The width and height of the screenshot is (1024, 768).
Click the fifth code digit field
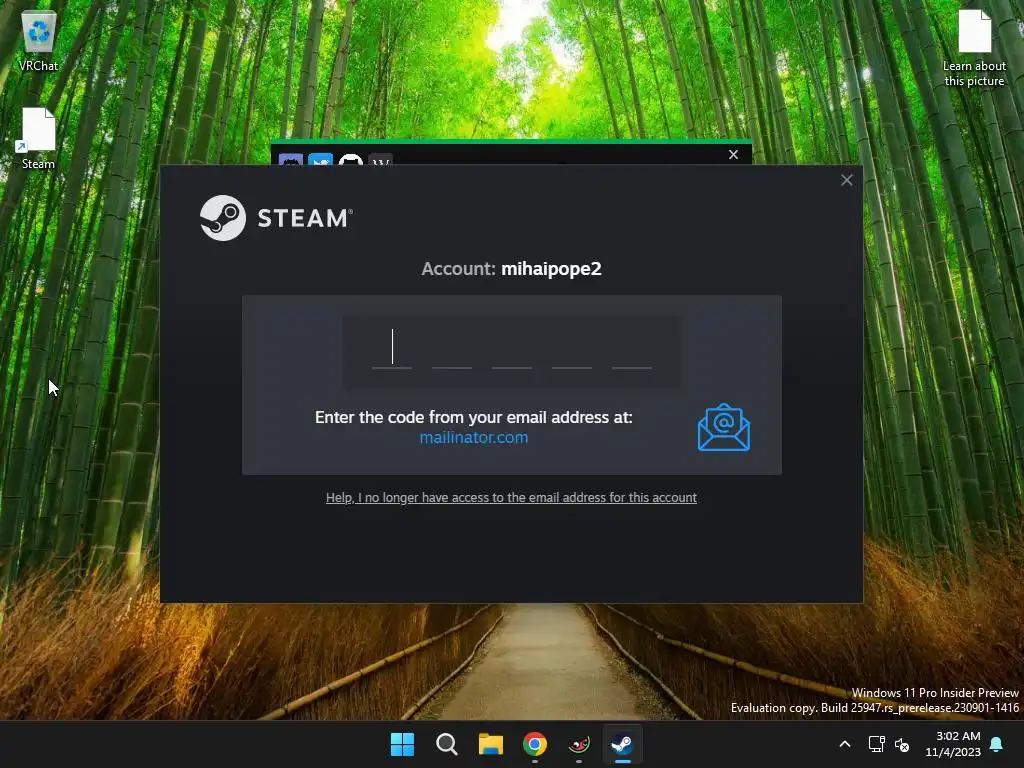pos(632,349)
